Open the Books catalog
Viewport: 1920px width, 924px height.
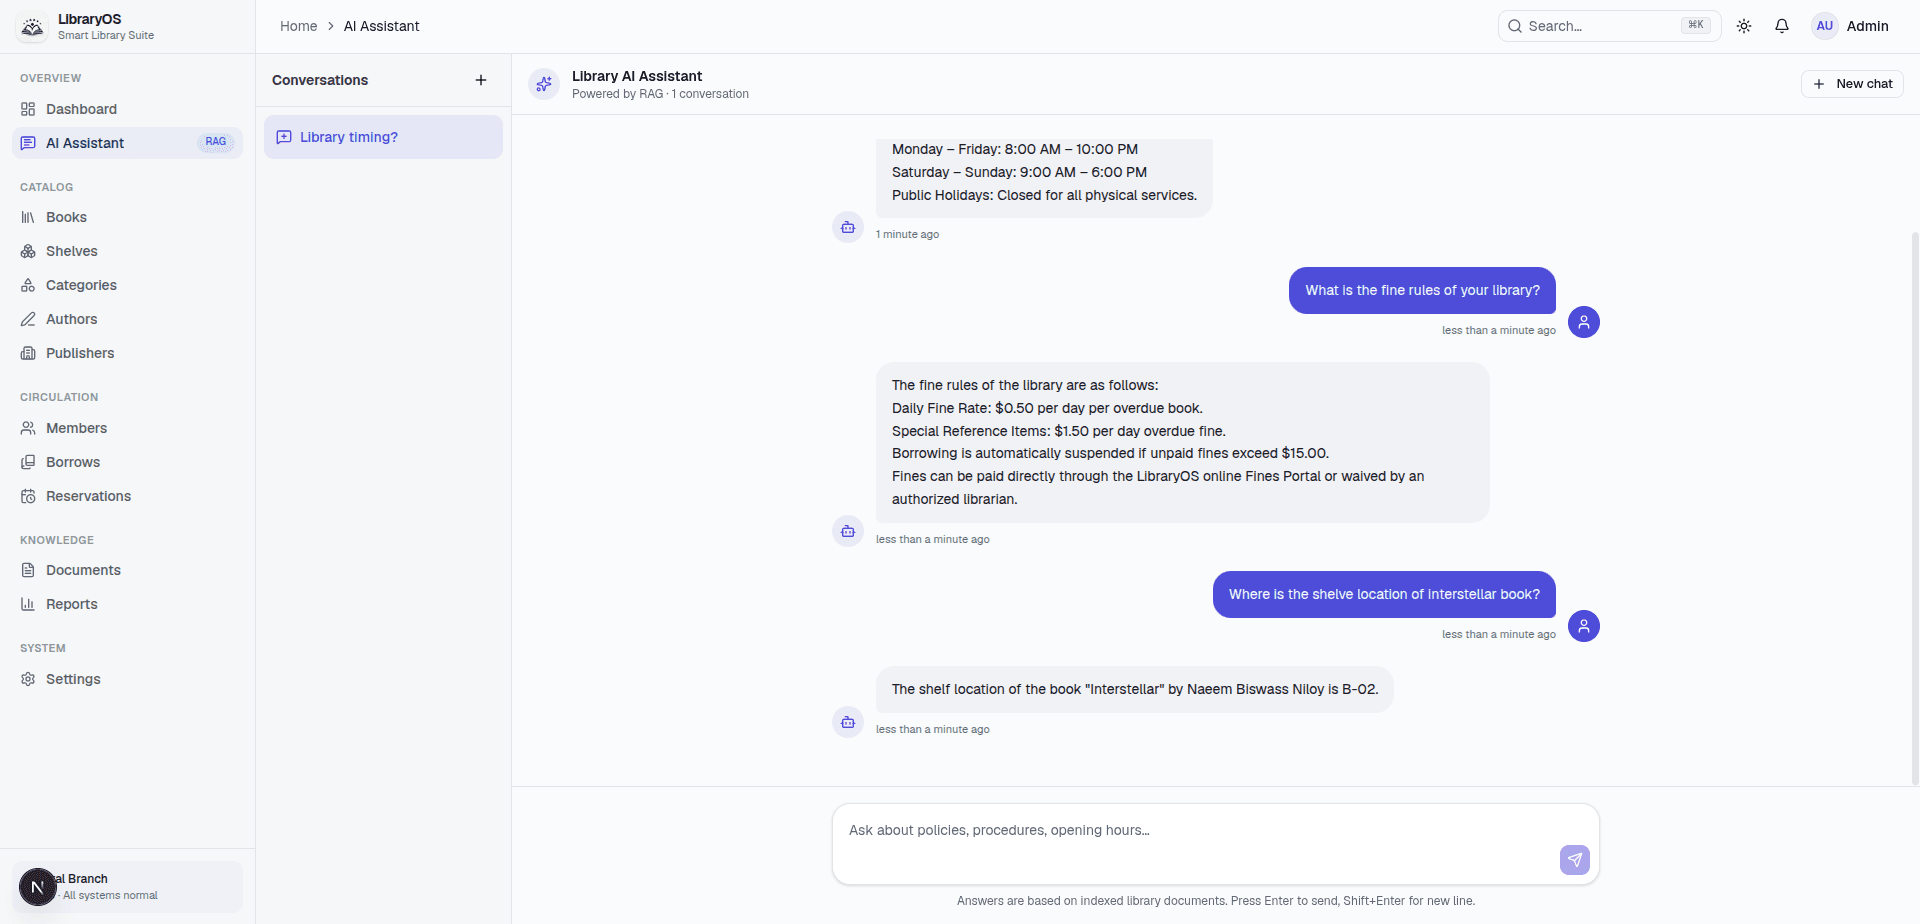pos(127,217)
